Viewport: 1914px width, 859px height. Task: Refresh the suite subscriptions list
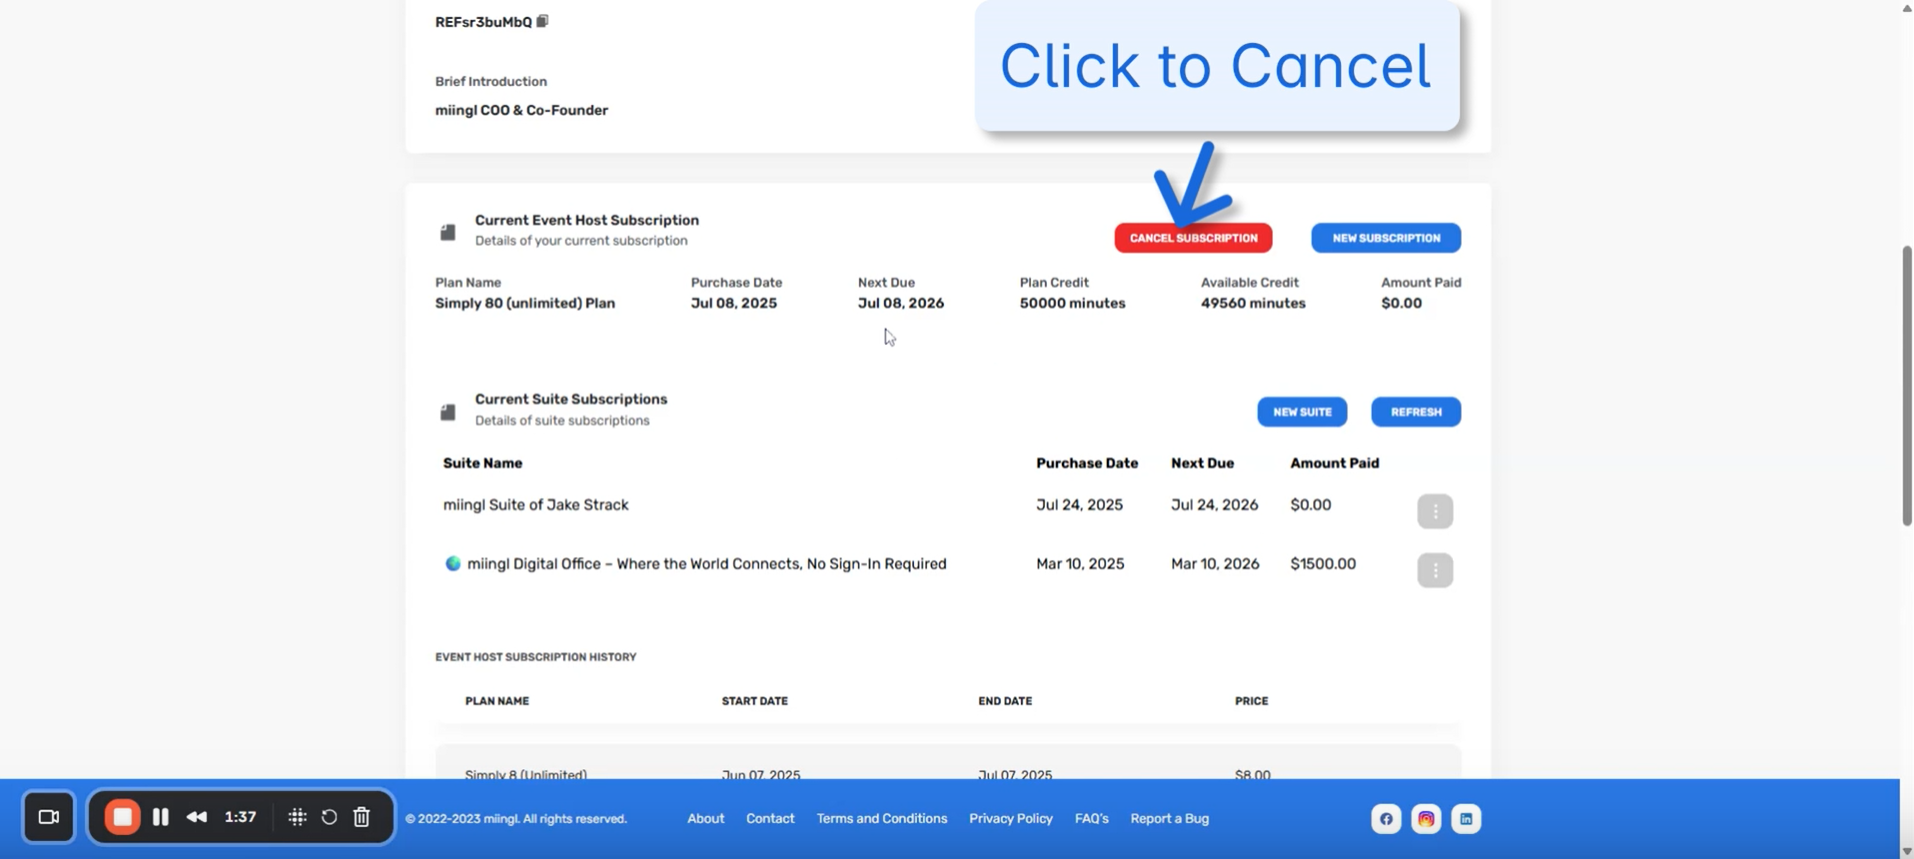point(1415,412)
